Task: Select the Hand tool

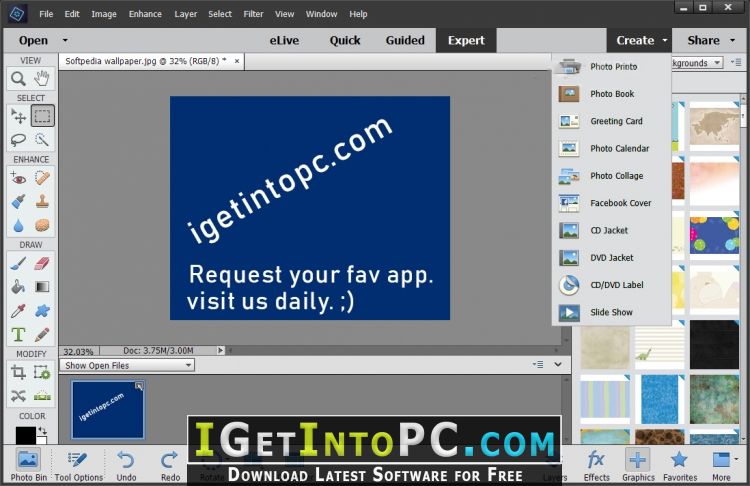Action: (42, 78)
